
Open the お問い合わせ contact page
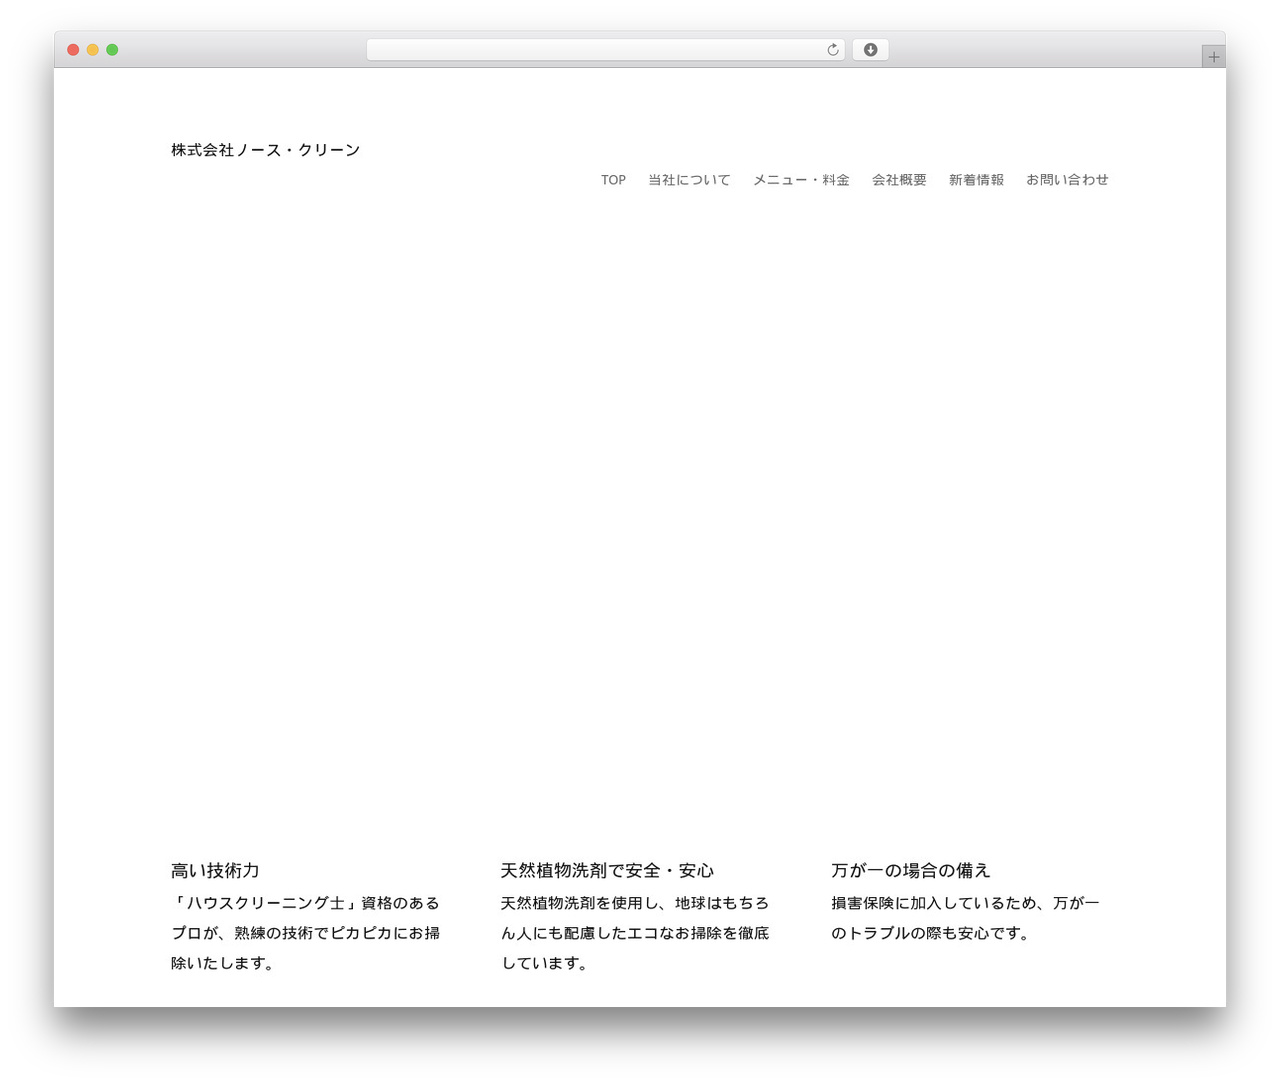(x=1067, y=180)
